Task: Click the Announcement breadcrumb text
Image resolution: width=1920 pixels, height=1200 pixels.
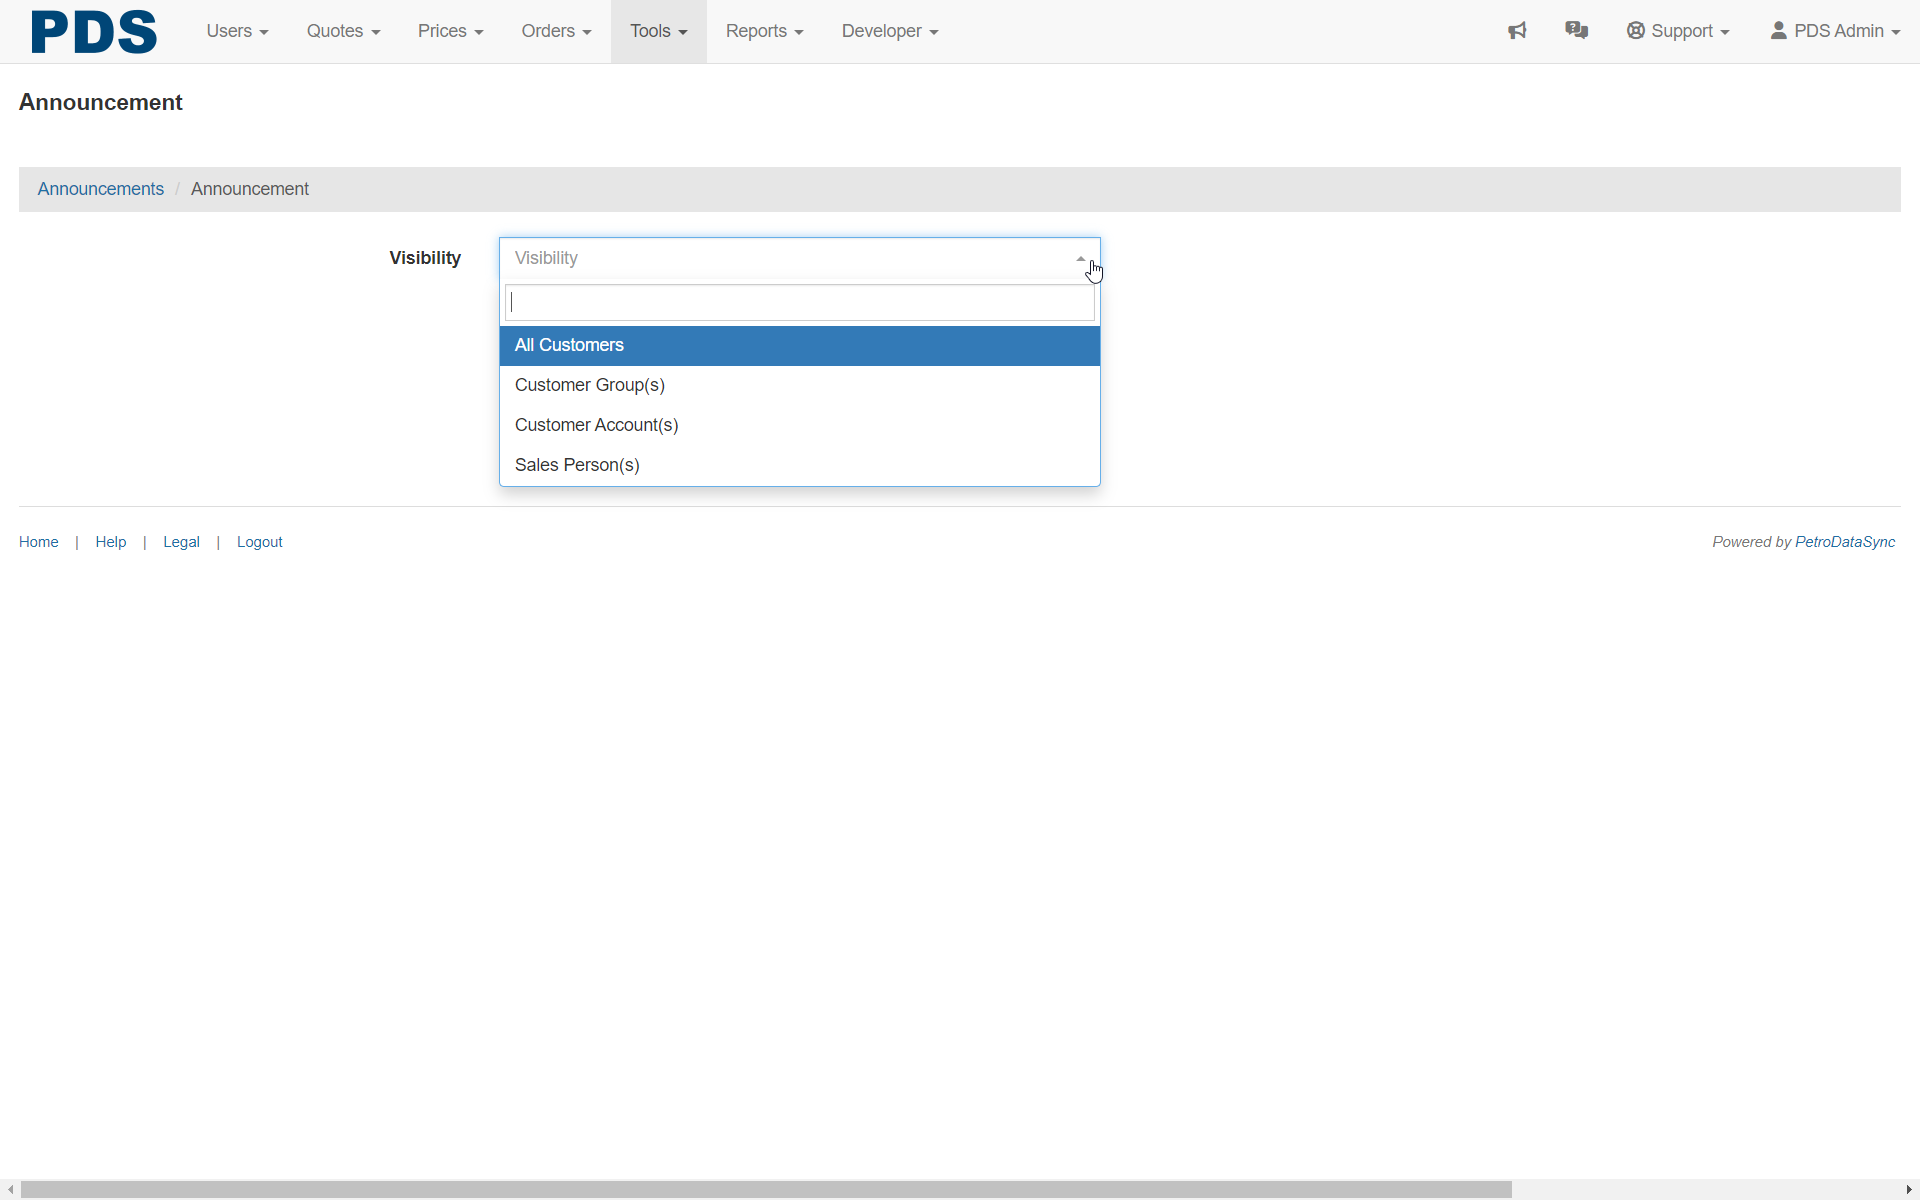Action: pos(249,189)
